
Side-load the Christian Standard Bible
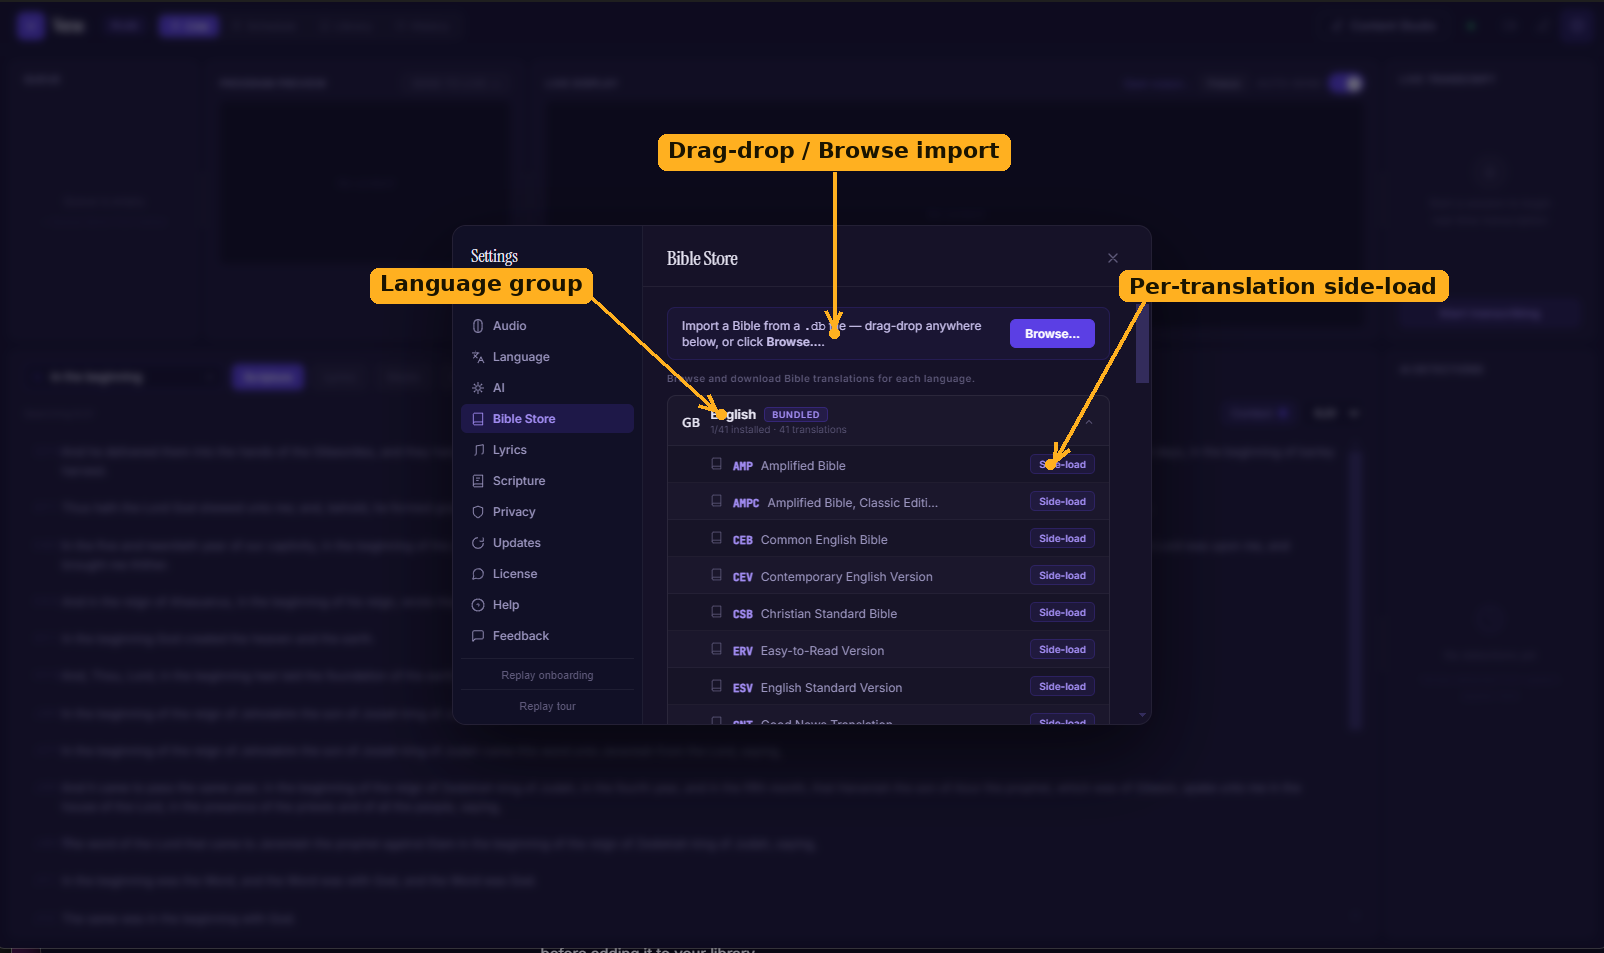pyautogui.click(x=1062, y=613)
